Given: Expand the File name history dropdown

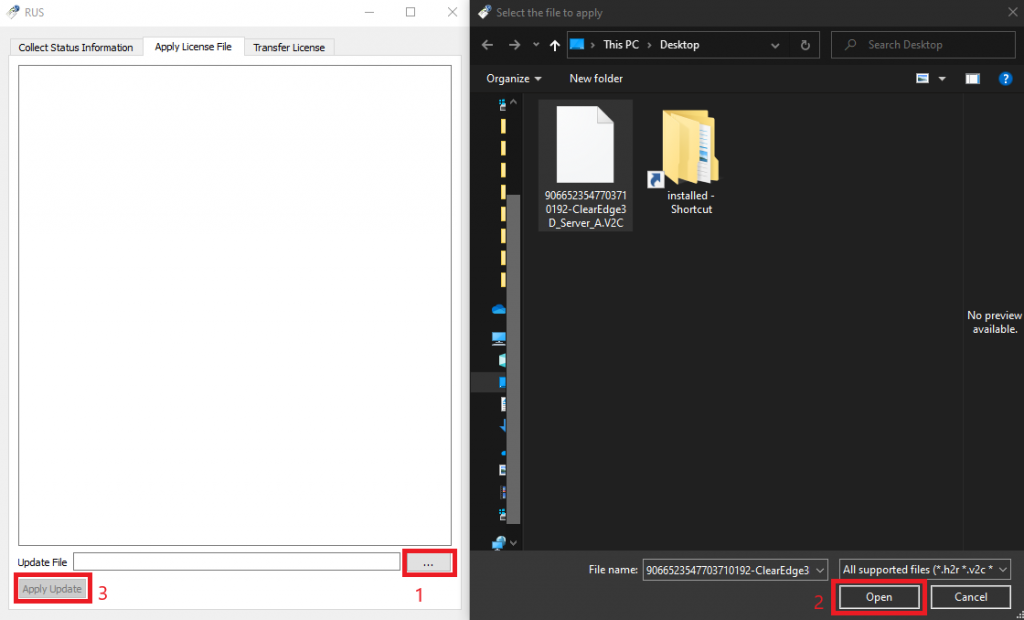Looking at the screenshot, I should click(x=820, y=569).
